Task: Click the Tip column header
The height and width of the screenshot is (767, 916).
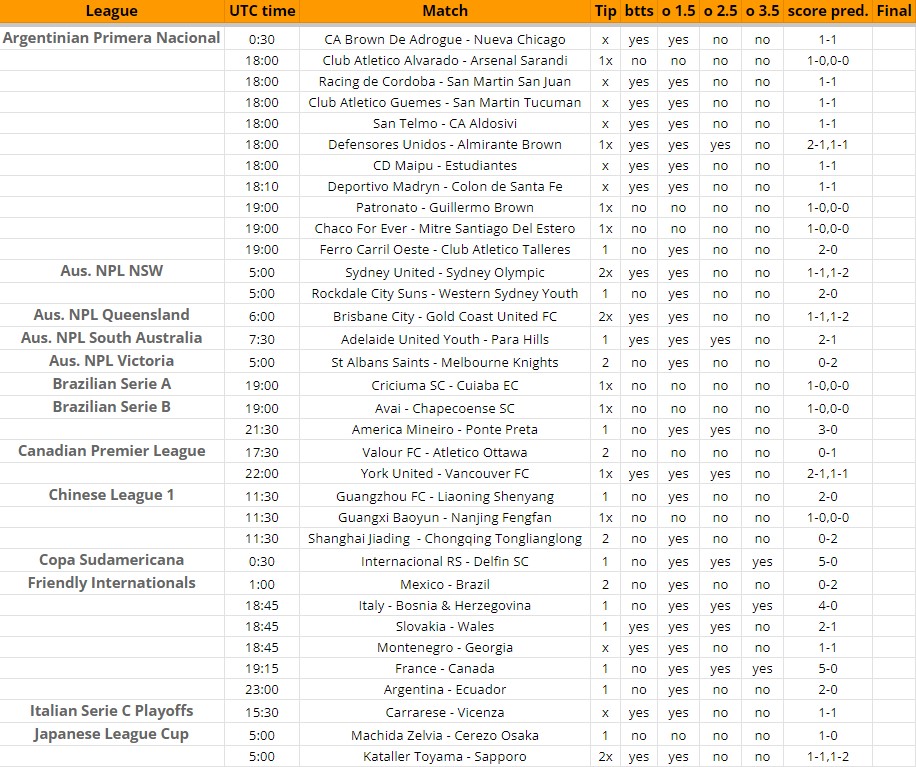Action: coord(605,11)
